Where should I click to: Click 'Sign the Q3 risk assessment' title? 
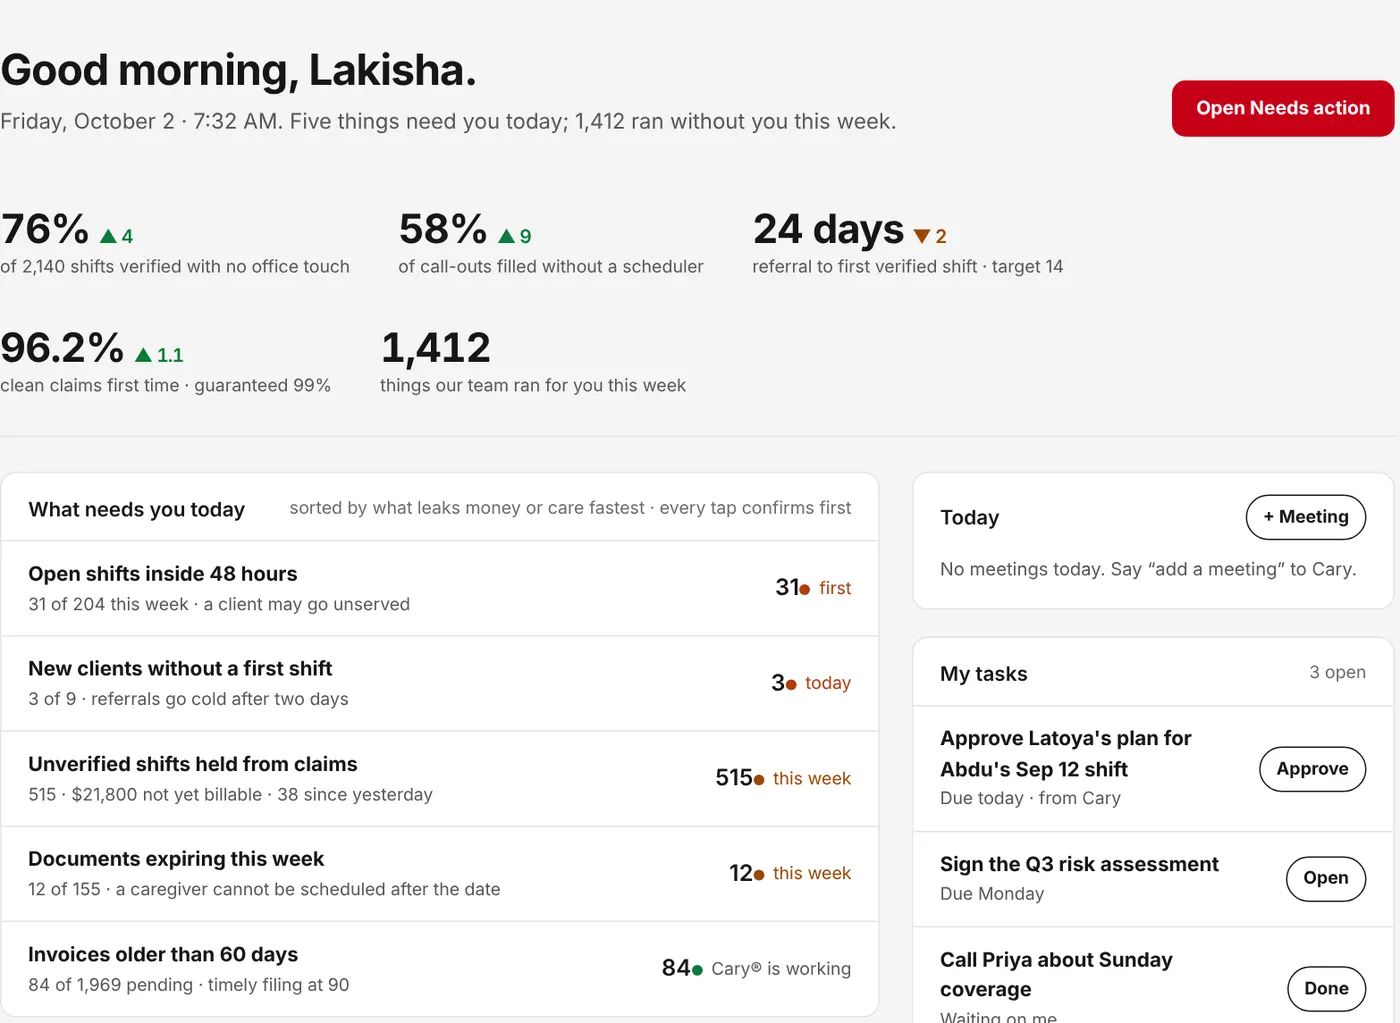click(x=1079, y=864)
